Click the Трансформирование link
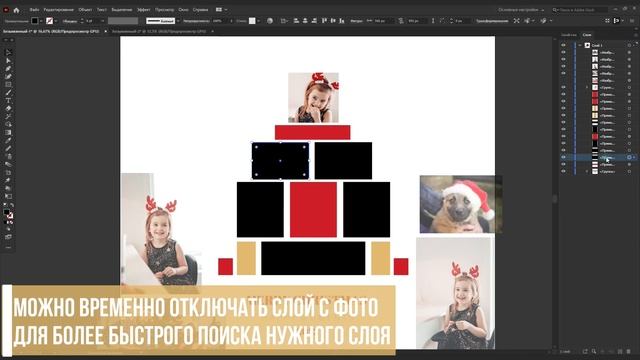This screenshot has width=640, height=360. [492, 21]
